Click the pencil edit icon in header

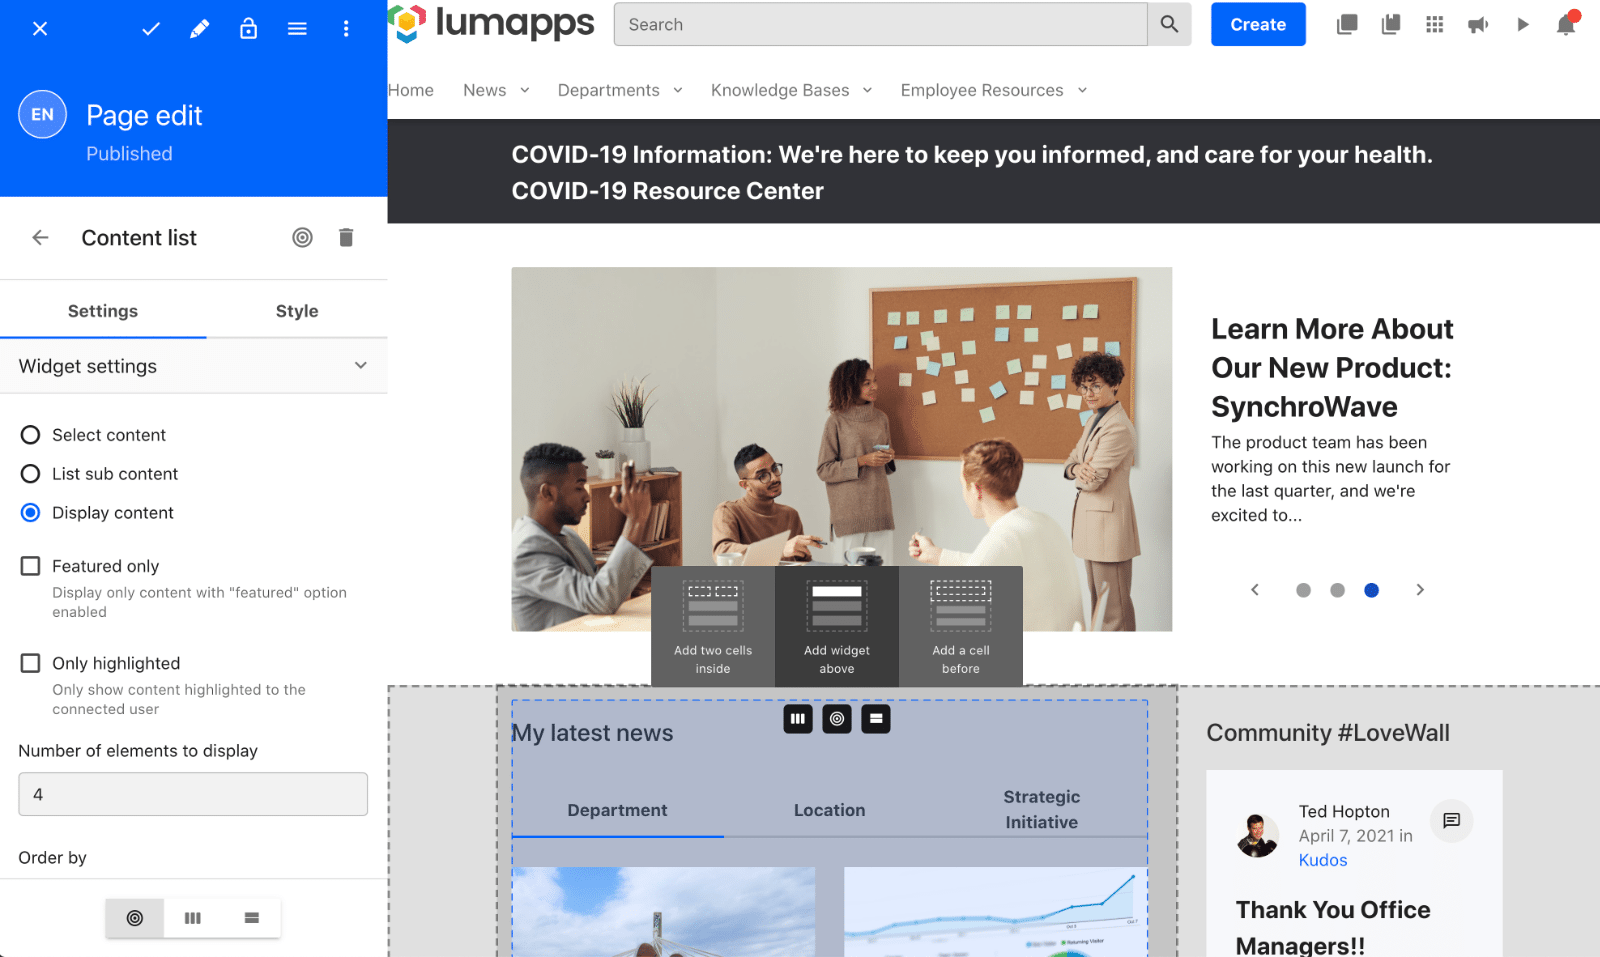click(x=199, y=29)
